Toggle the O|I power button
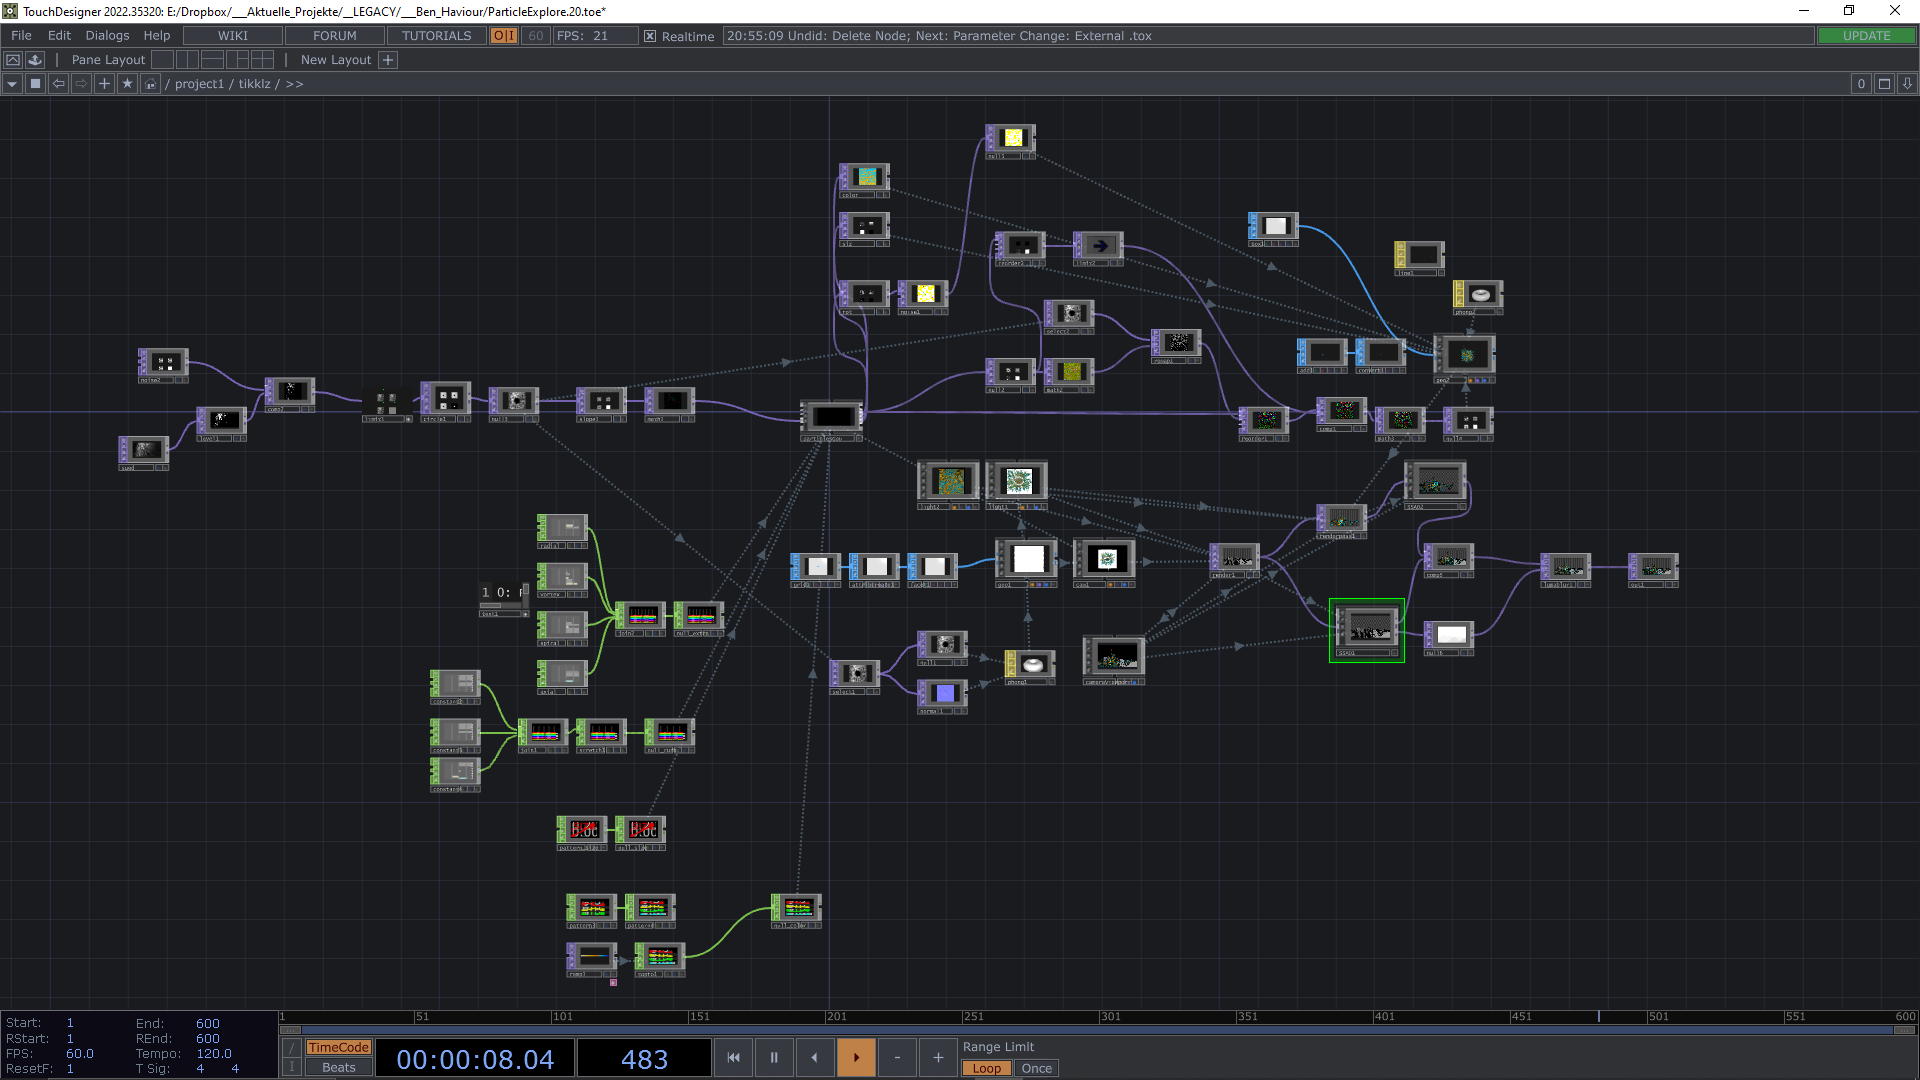The width and height of the screenshot is (1920, 1080). point(504,36)
